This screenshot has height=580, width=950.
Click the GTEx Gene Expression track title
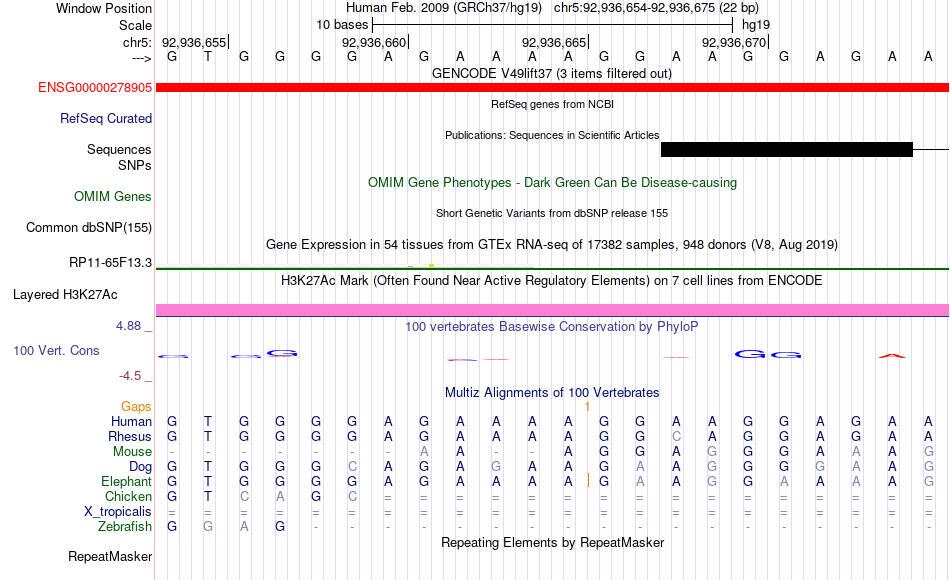[552, 244]
